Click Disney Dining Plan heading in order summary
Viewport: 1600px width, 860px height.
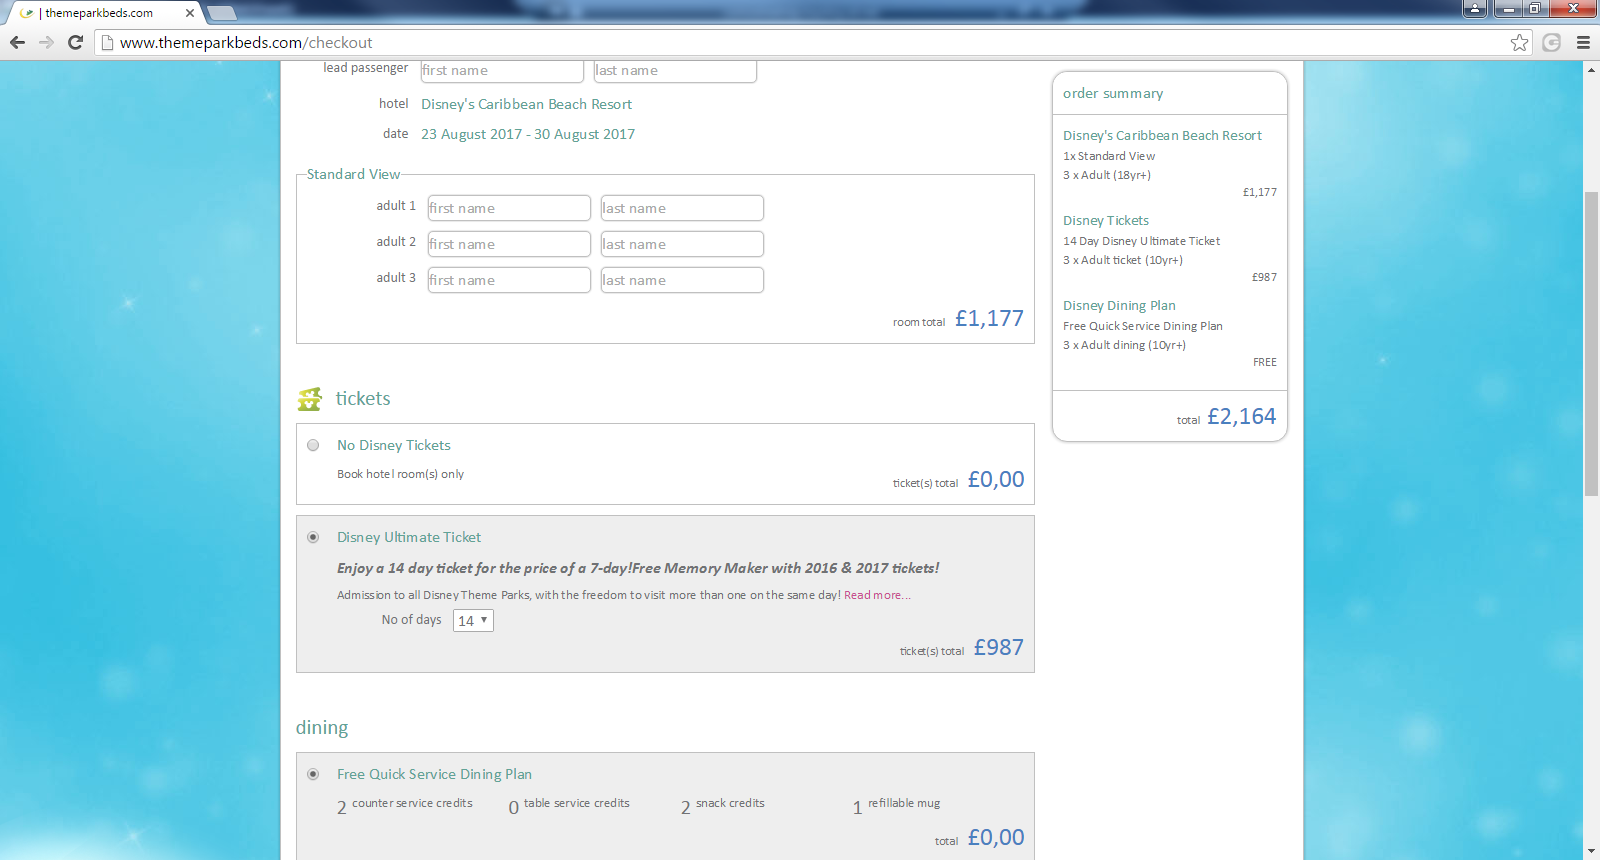(x=1119, y=305)
